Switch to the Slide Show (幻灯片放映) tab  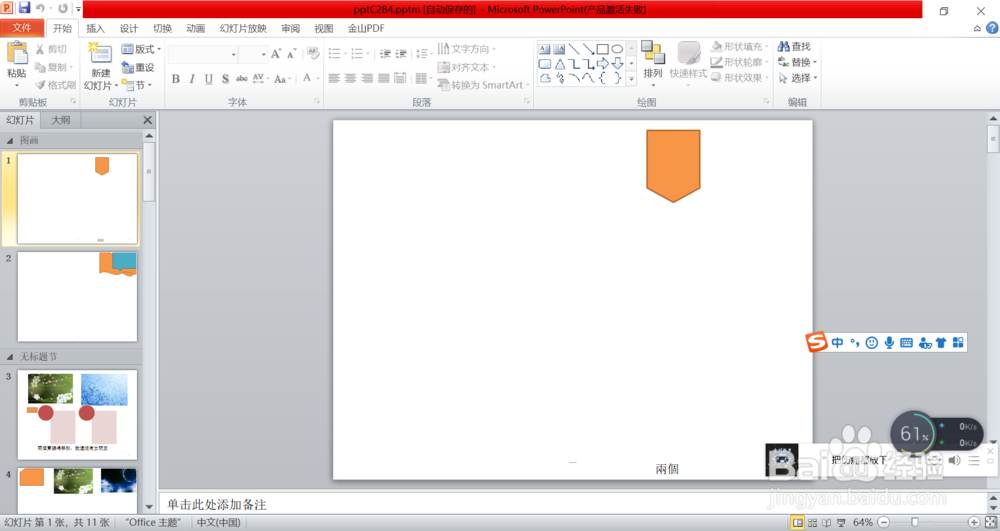243,28
